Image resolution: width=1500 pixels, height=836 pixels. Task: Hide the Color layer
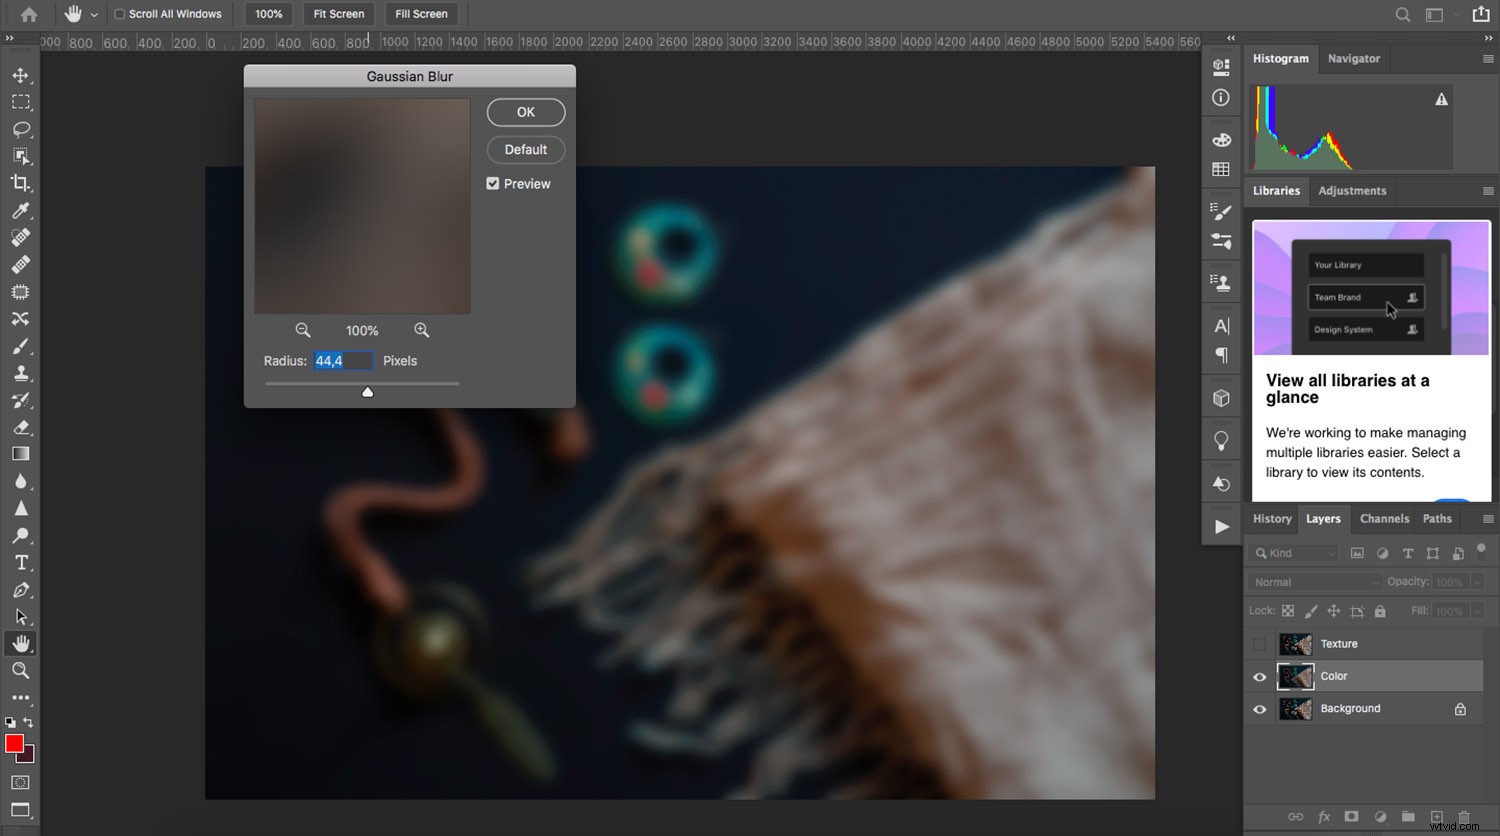[x=1259, y=676]
